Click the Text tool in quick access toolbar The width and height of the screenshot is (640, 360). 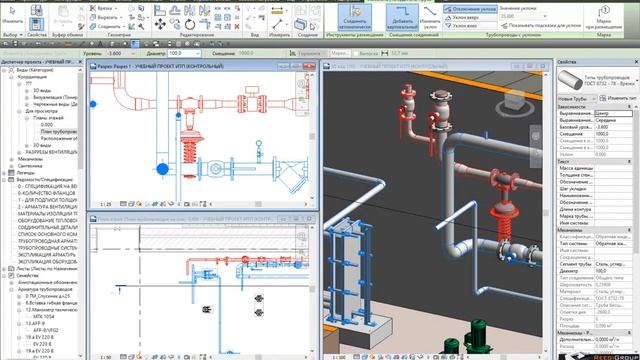100,44
